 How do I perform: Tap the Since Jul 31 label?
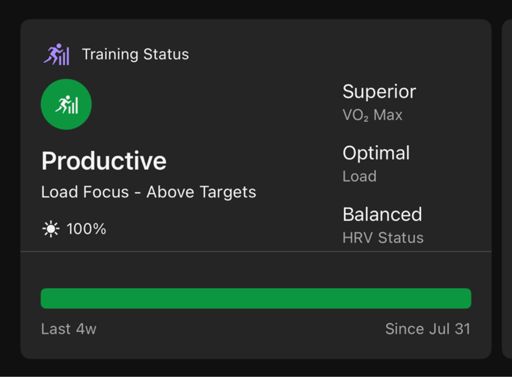[428, 329]
